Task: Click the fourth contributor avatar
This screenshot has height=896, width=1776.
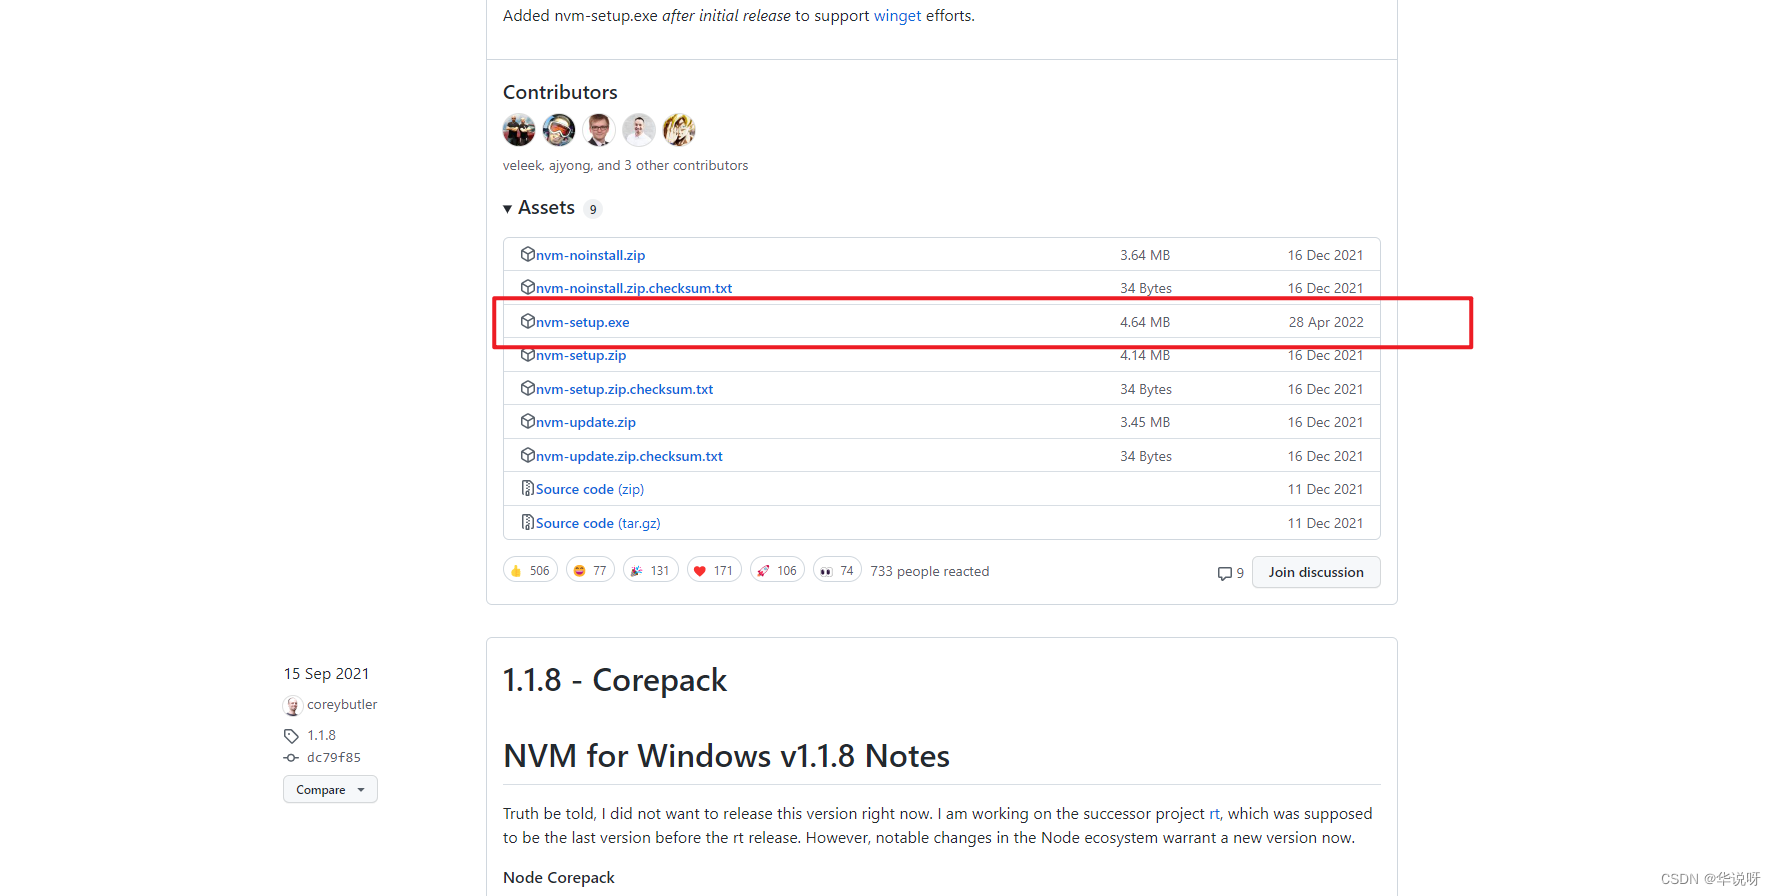Action: click(639, 130)
